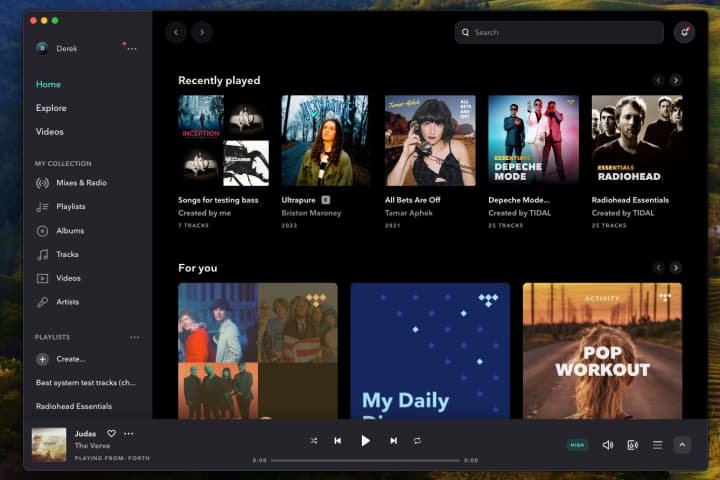Mute with the volume speaker icon
The height and width of the screenshot is (480, 720).
click(x=608, y=445)
